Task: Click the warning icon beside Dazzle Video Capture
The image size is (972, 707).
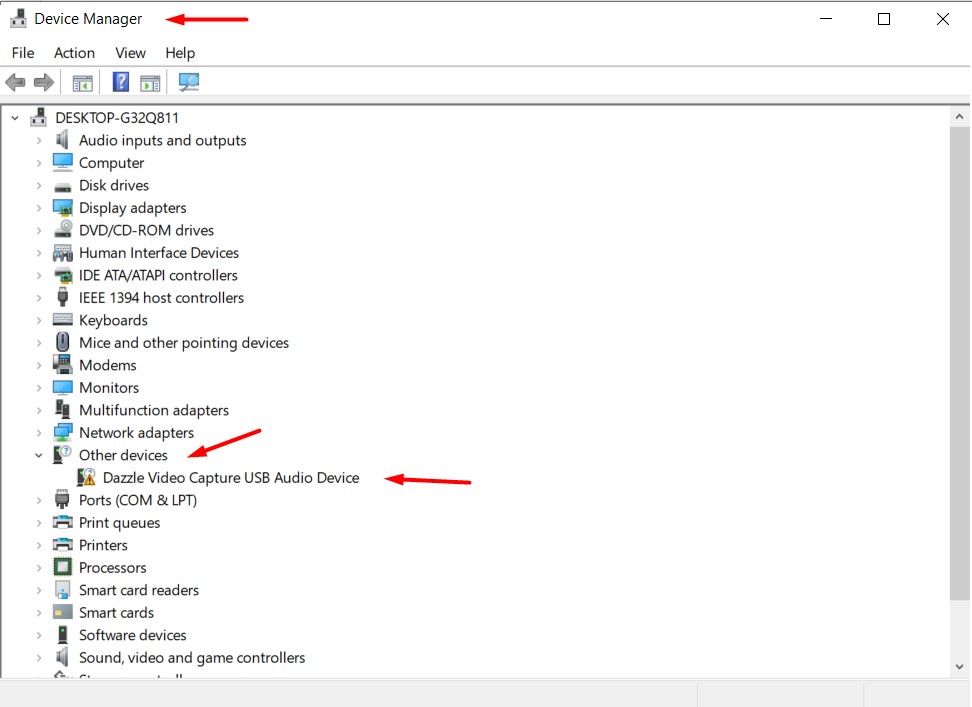Action: point(86,477)
